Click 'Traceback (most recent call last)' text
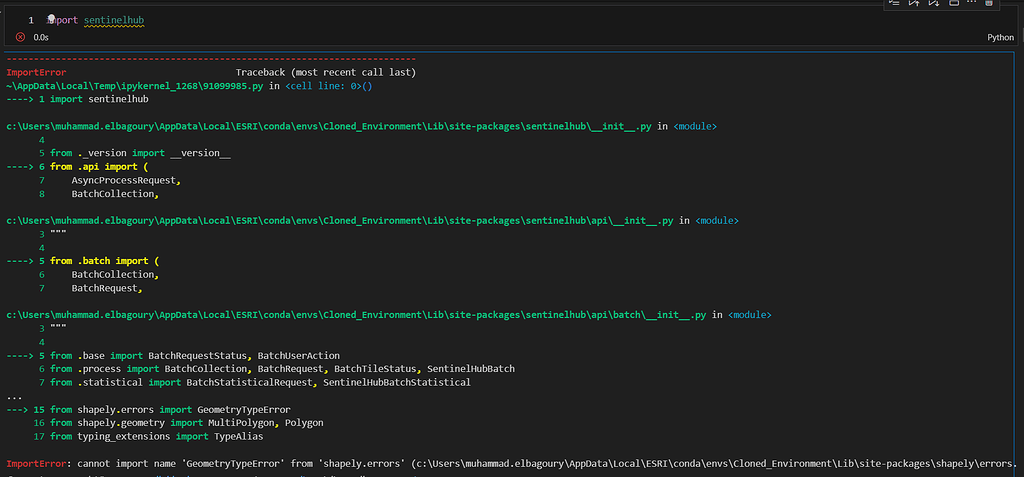Screen dimensions: 1024x477 [326, 73]
